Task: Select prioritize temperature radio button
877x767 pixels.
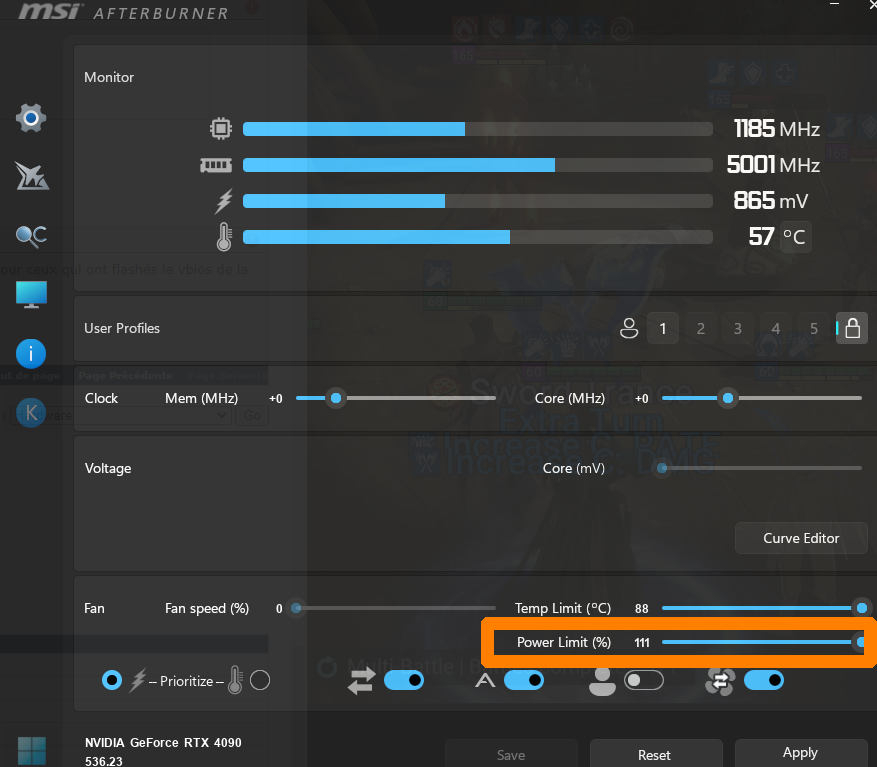Action: pyautogui.click(x=260, y=680)
